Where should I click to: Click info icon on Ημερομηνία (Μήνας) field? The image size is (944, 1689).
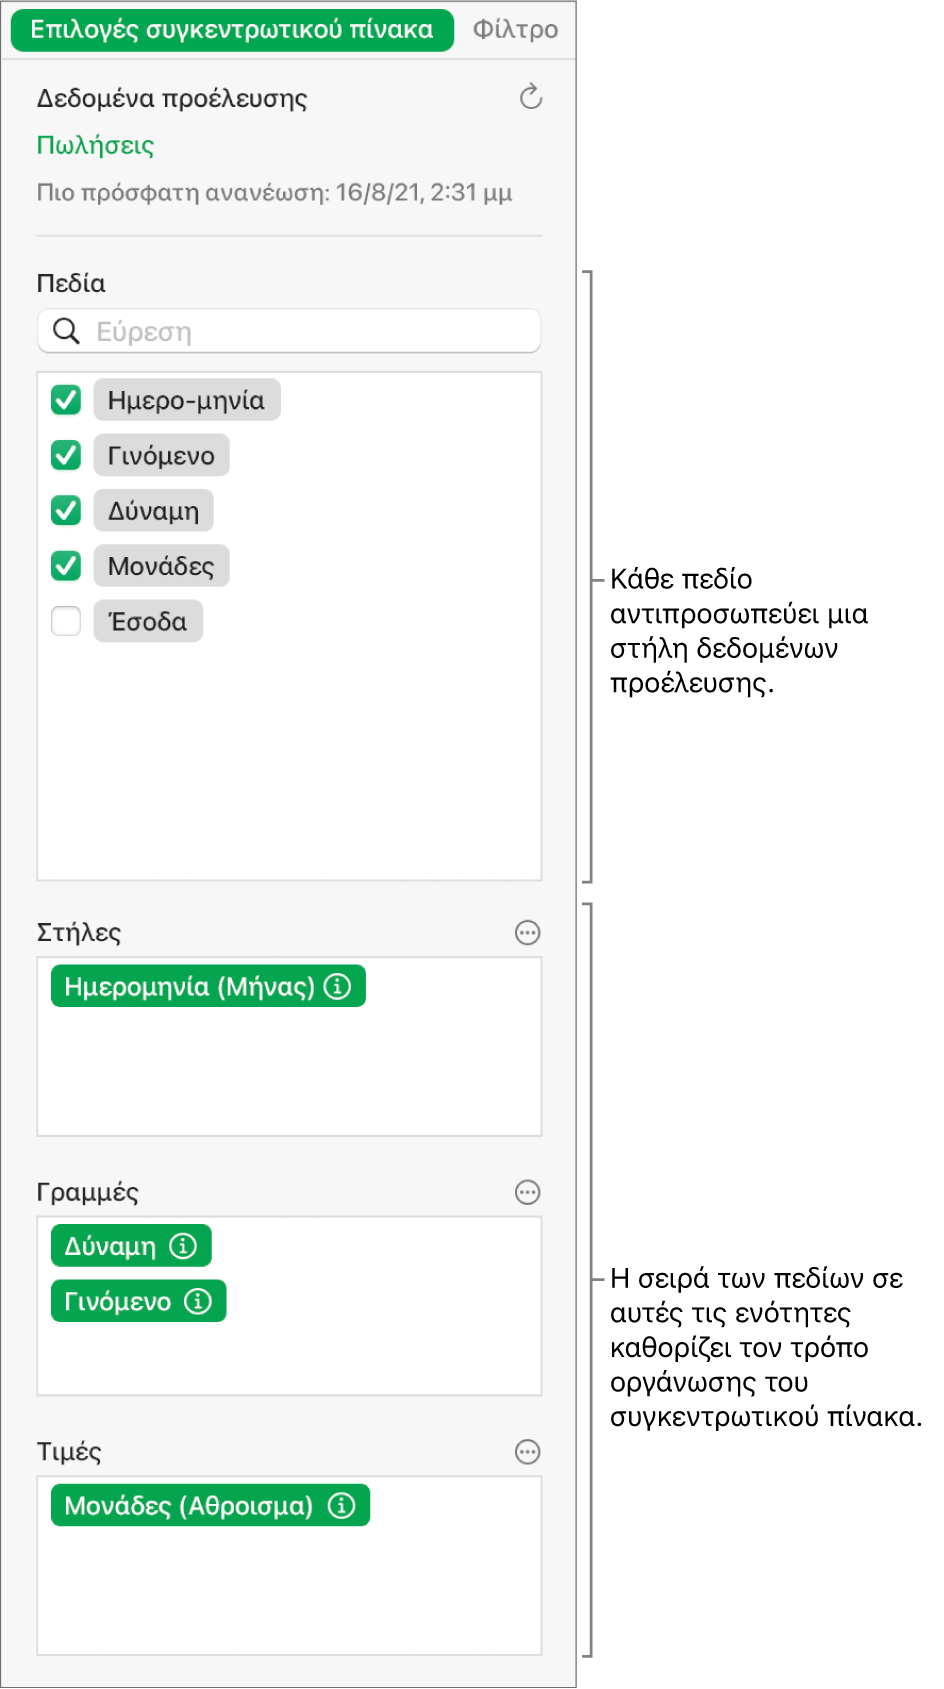pyautogui.click(x=338, y=987)
